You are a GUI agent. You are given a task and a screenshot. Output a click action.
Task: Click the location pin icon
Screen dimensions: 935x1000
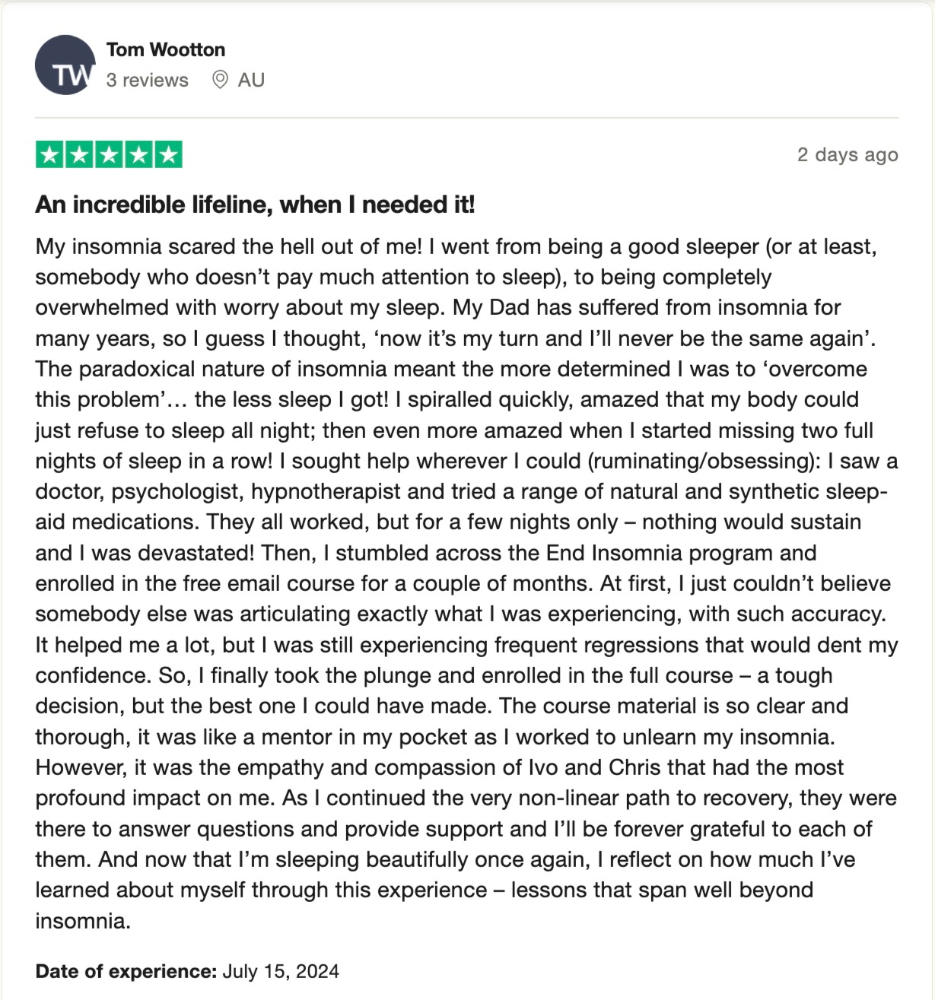point(220,80)
